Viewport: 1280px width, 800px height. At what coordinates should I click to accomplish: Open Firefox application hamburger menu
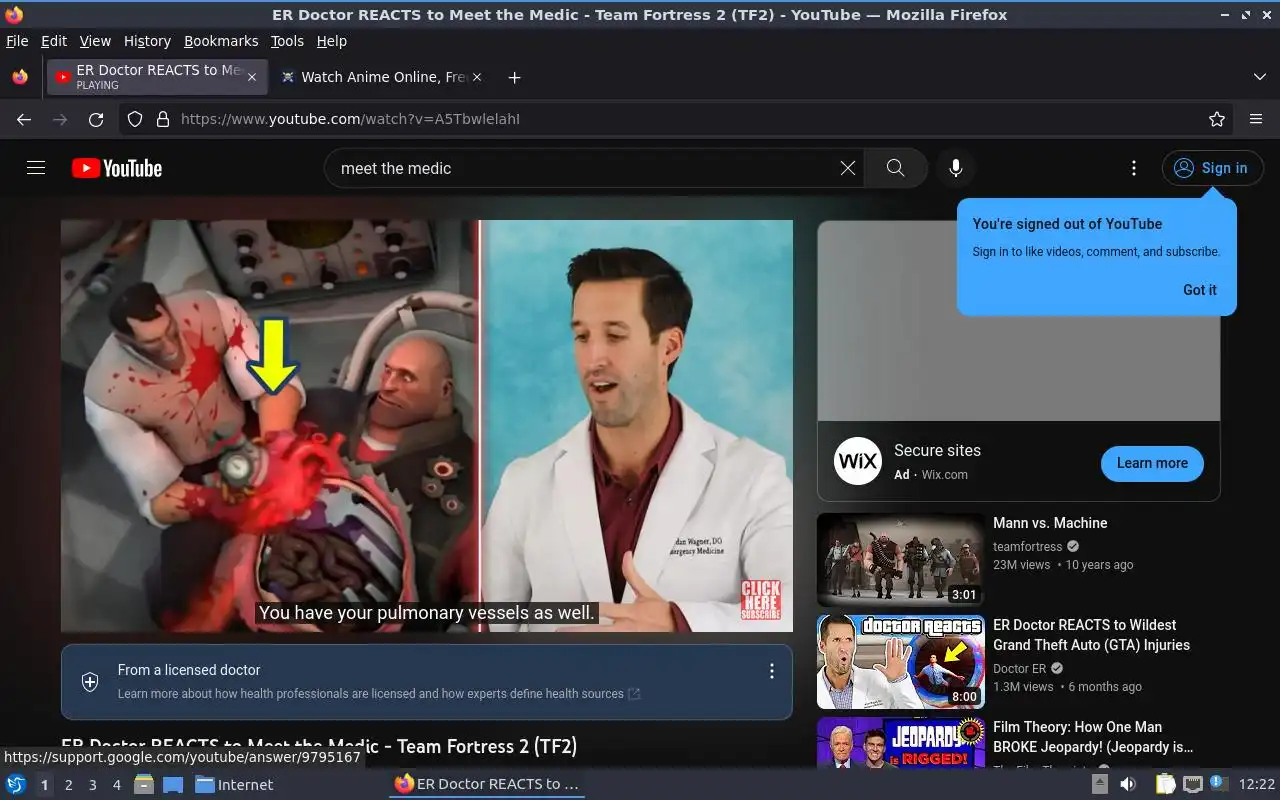click(x=1256, y=119)
